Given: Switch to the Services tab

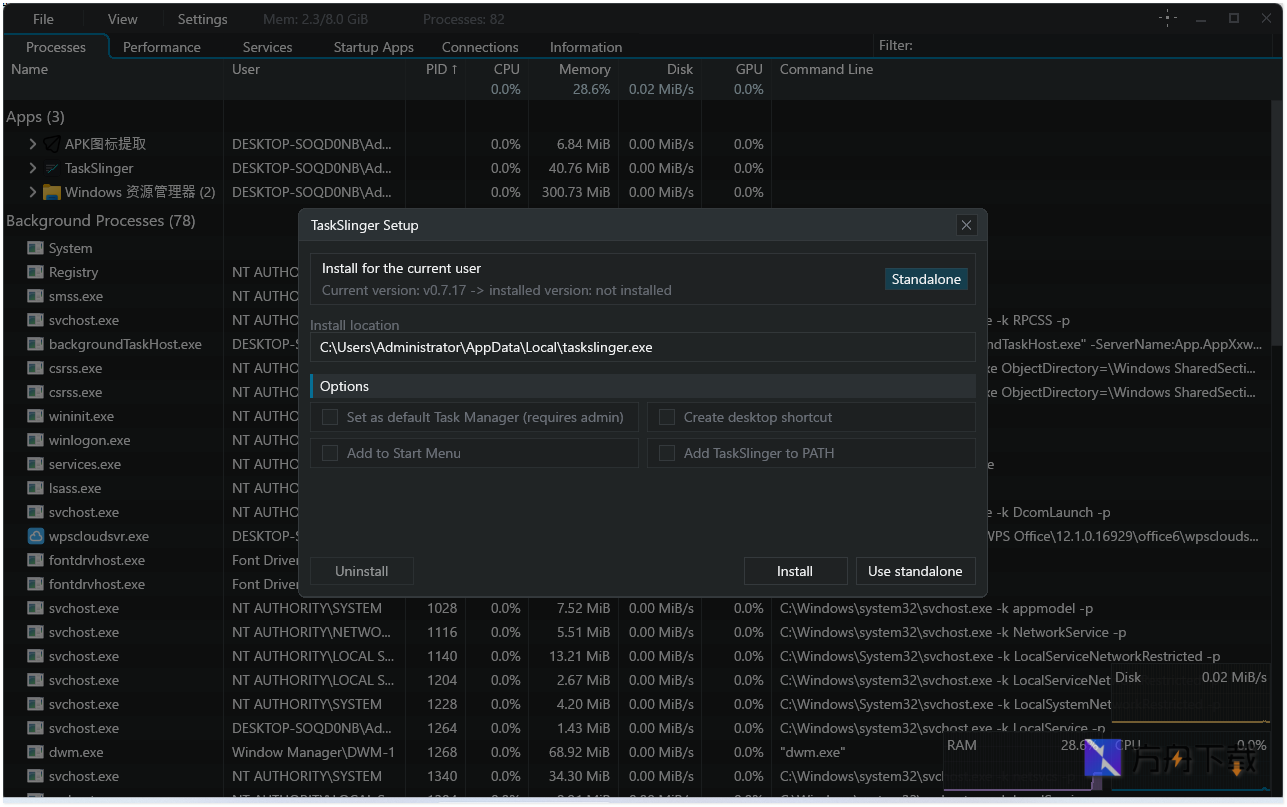Looking at the screenshot, I should [x=268, y=47].
